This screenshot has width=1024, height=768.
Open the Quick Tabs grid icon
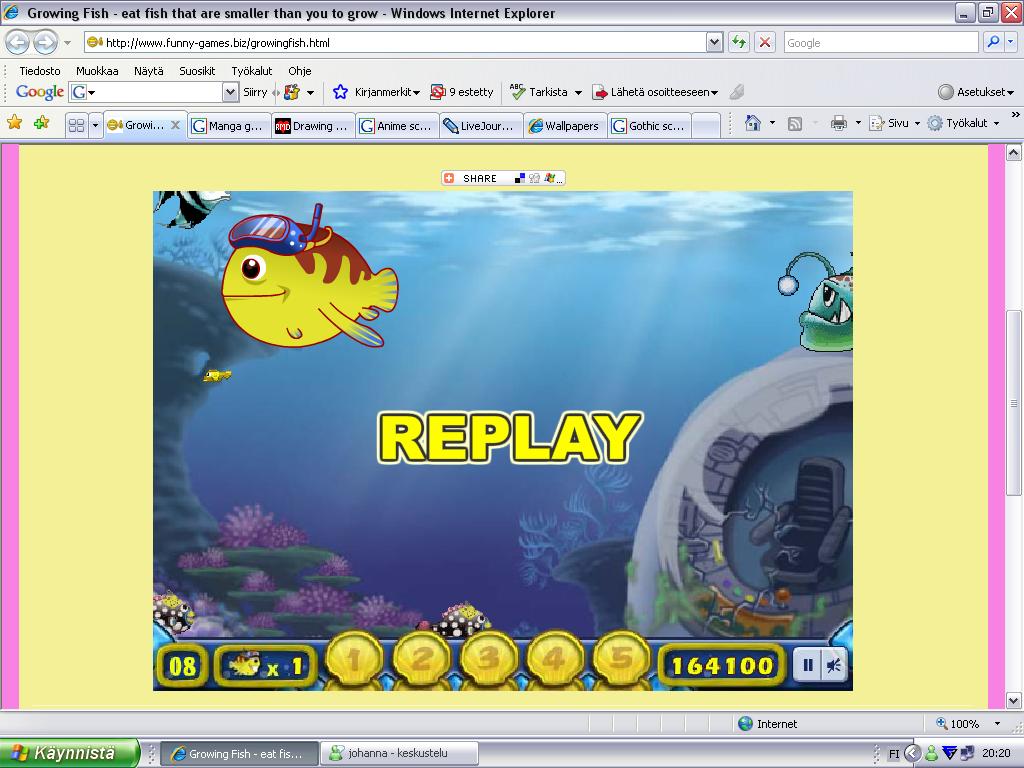point(76,125)
